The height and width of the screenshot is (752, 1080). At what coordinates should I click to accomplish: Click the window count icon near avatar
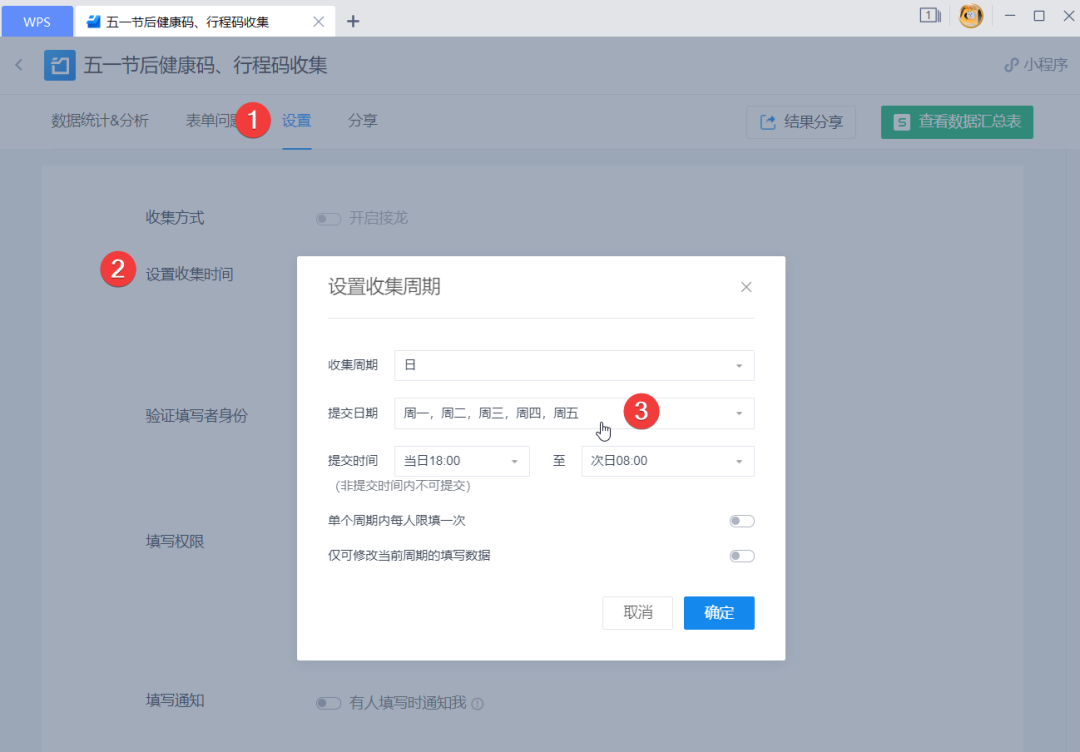click(930, 15)
